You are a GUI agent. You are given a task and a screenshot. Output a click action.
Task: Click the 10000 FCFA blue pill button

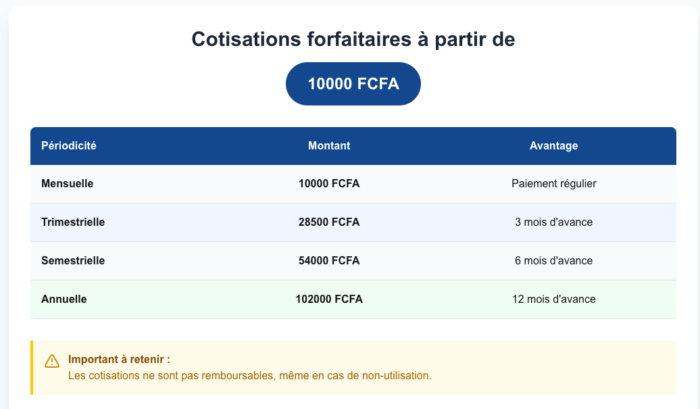pos(353,84)
